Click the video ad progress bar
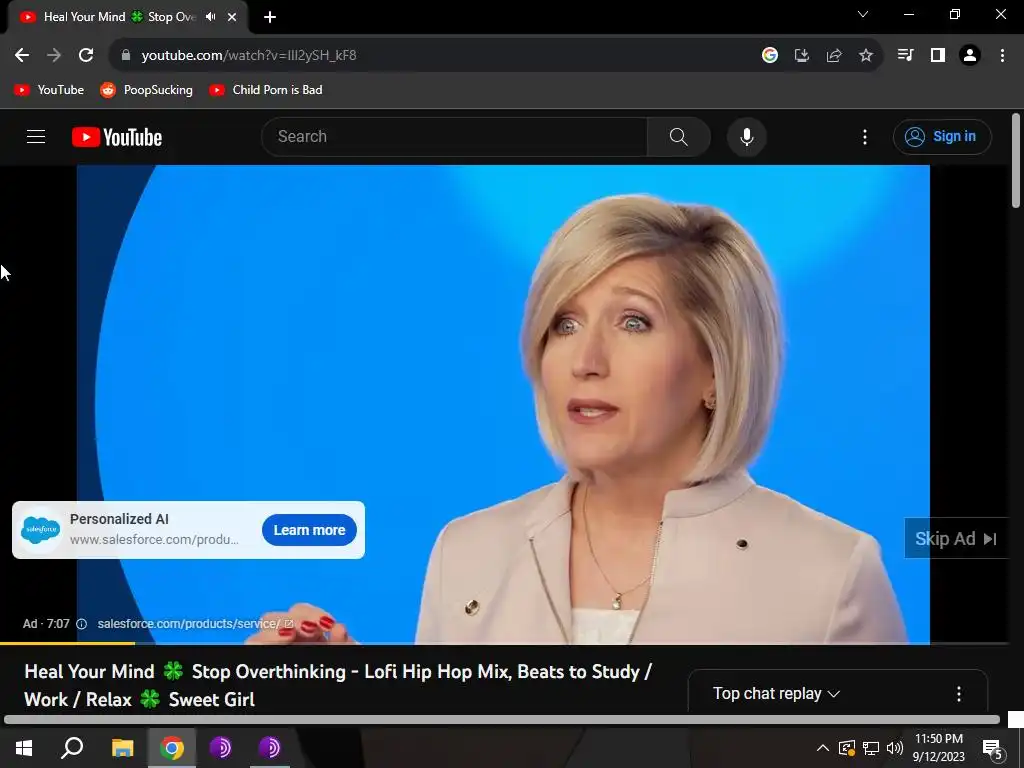1024x768 pixels. [504, 644]
